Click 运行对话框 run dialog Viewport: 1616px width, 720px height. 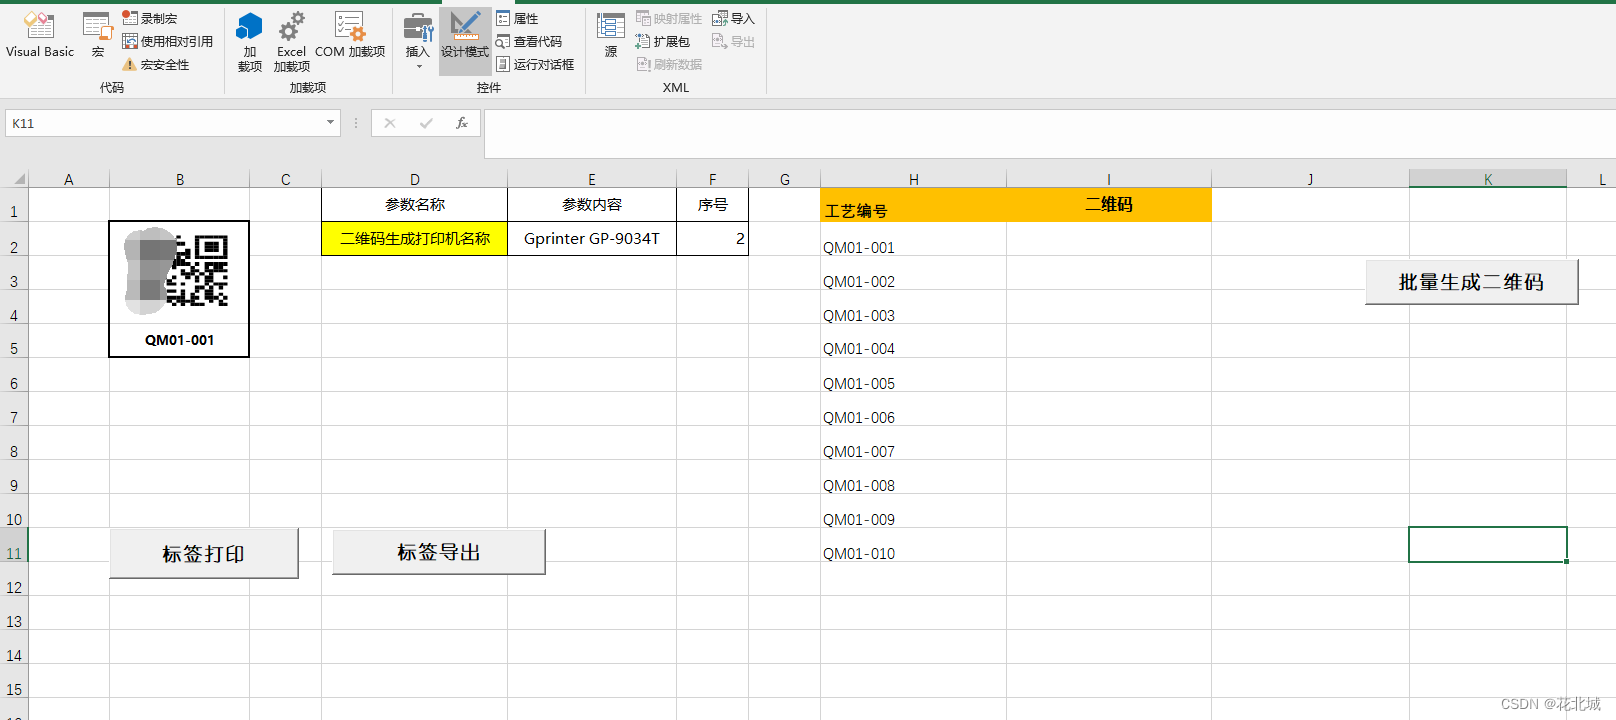[x=535, y=64]
